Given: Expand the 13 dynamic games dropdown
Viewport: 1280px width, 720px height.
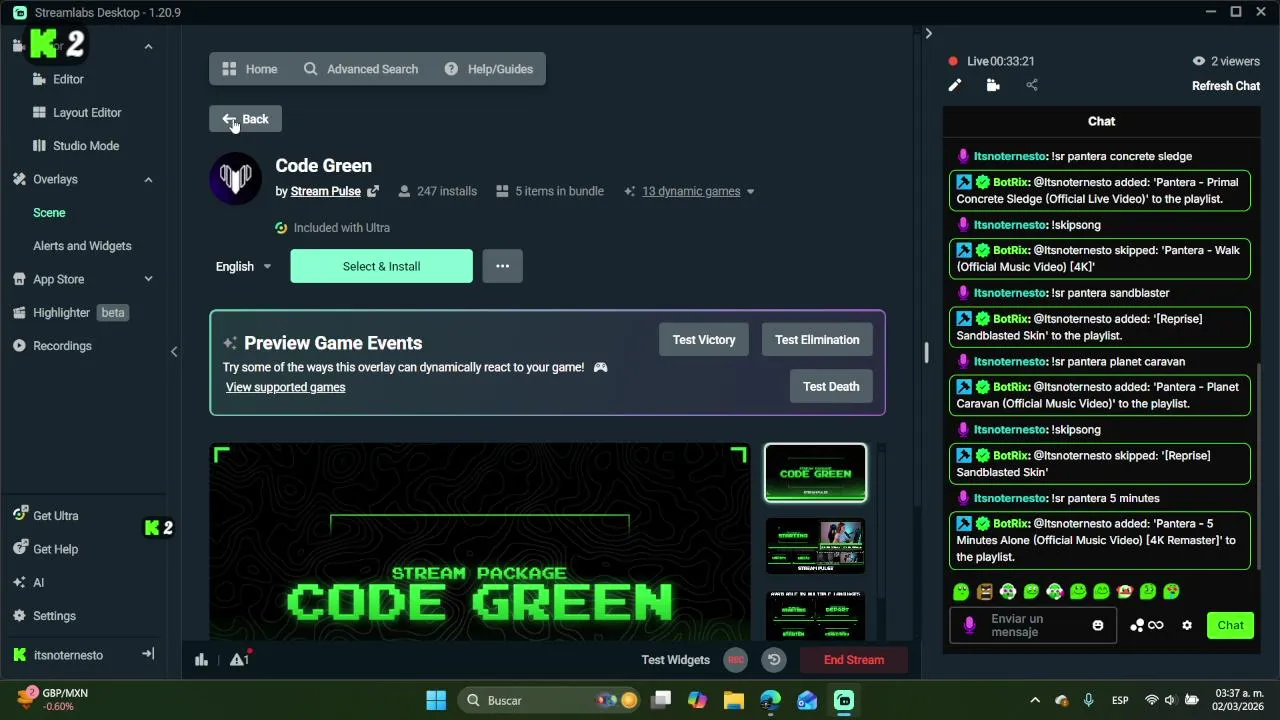Looking at the screenshot, I should pos(698,191).
